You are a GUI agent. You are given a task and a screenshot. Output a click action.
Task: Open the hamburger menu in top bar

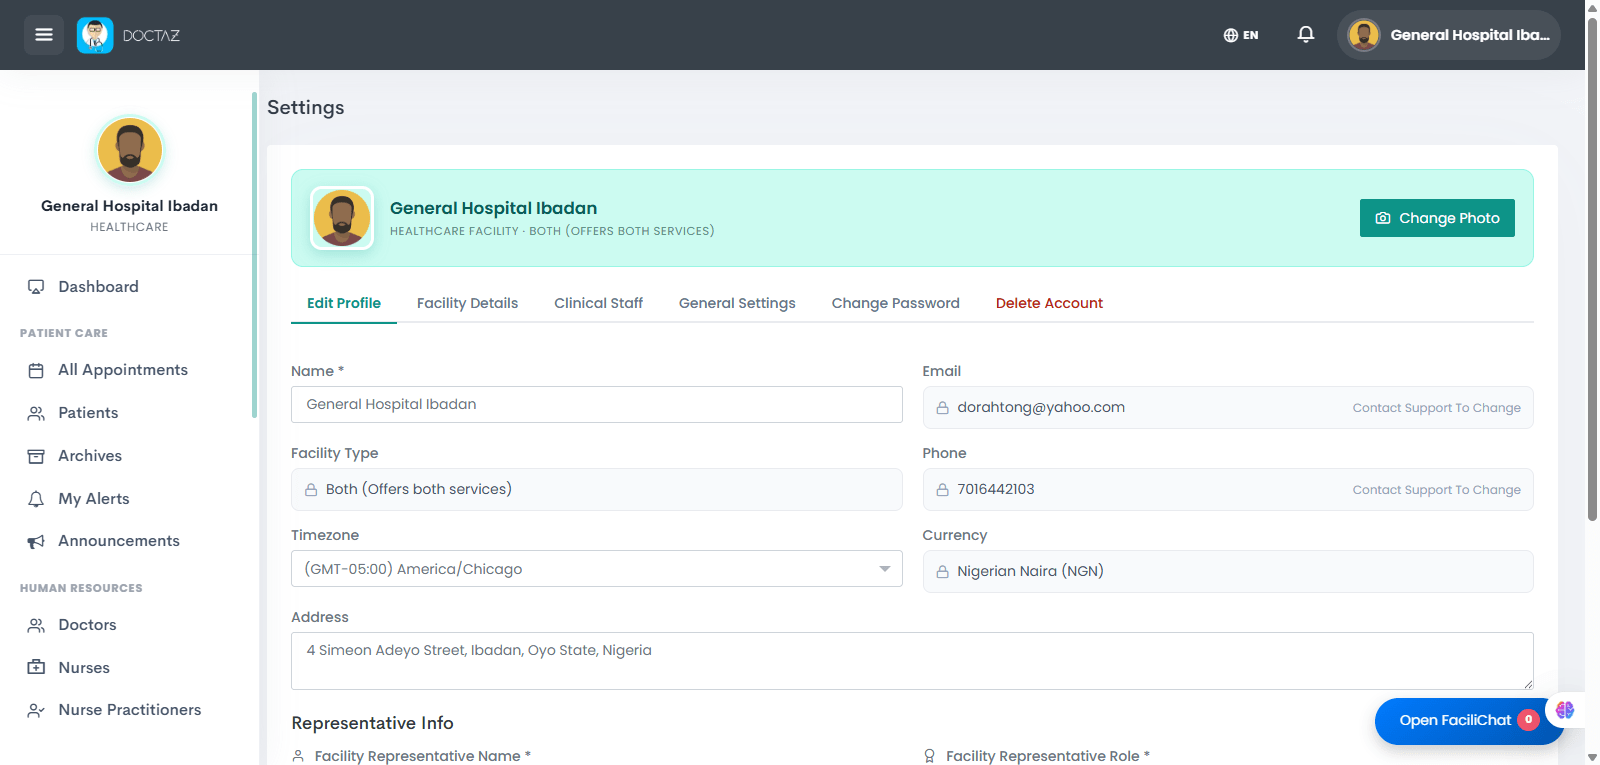click(44, 35)
